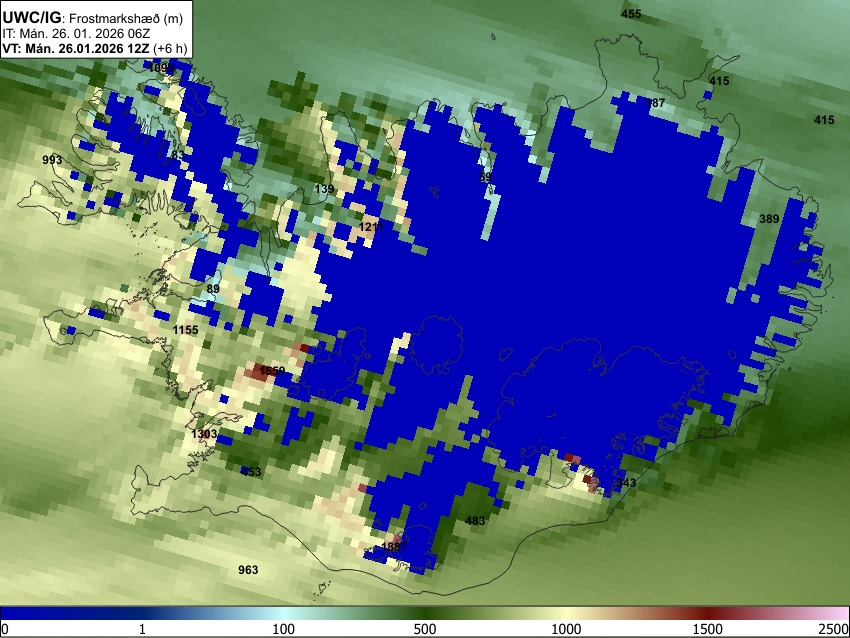This screenshot has height=638, width=850.
Task: Click the 1303 value label on the map
Action: tap(204, 434)
